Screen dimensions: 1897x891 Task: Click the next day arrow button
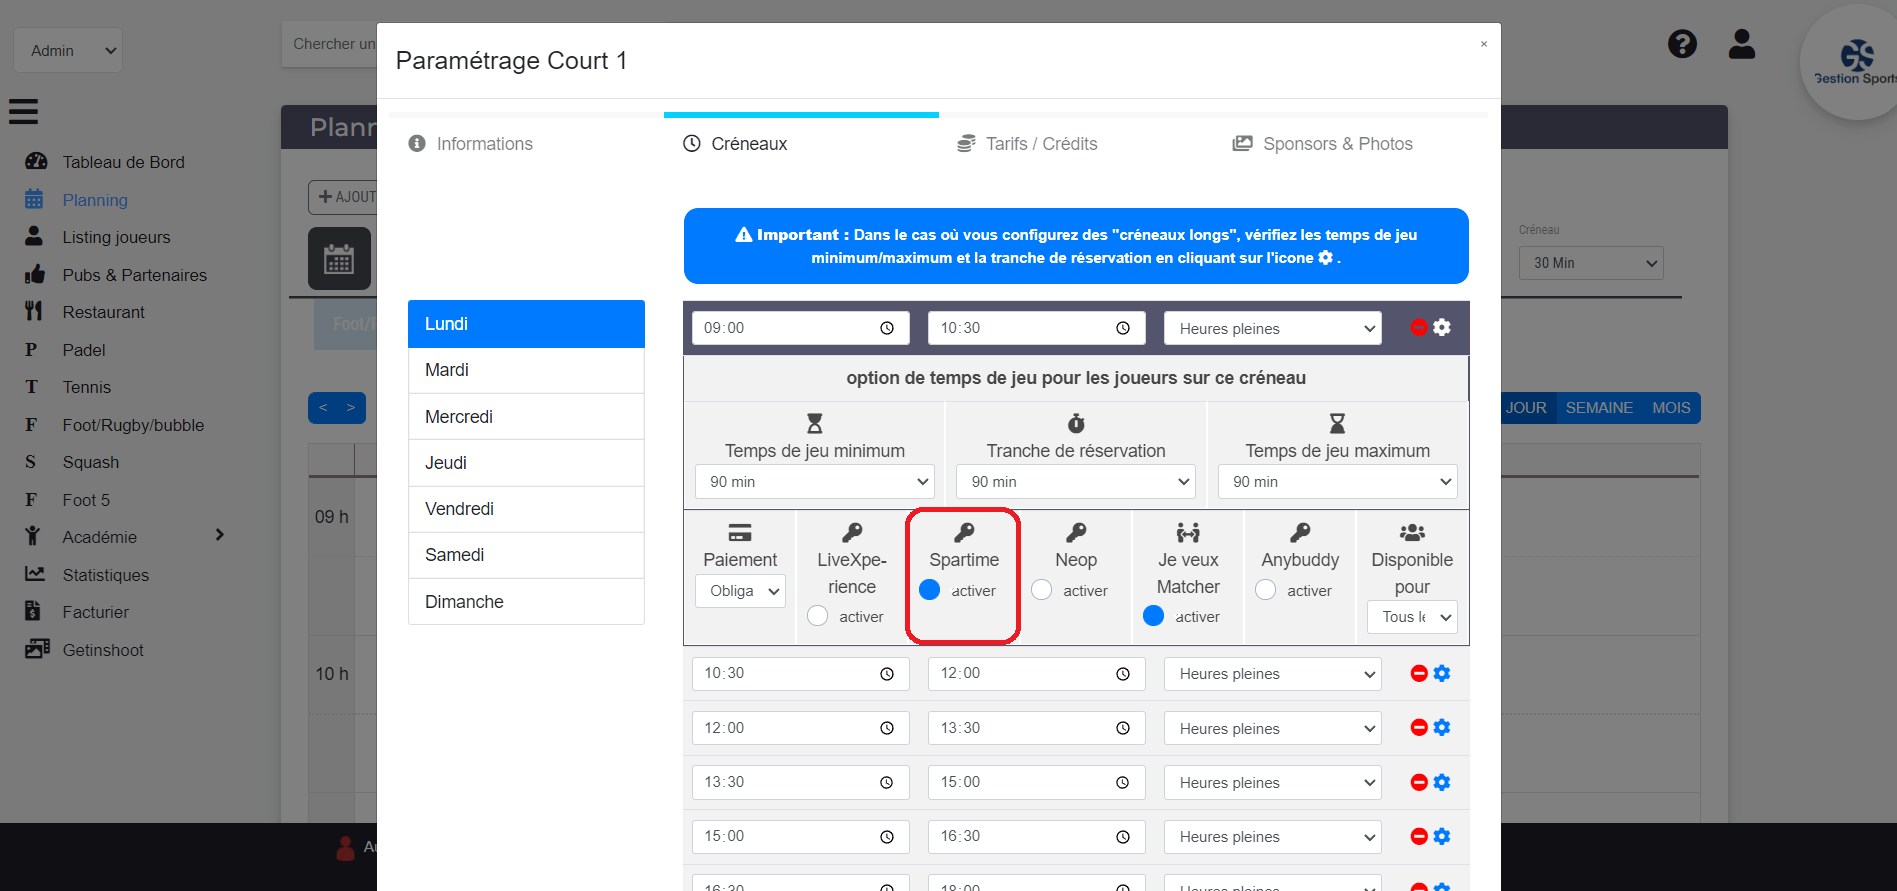[351, 408]
